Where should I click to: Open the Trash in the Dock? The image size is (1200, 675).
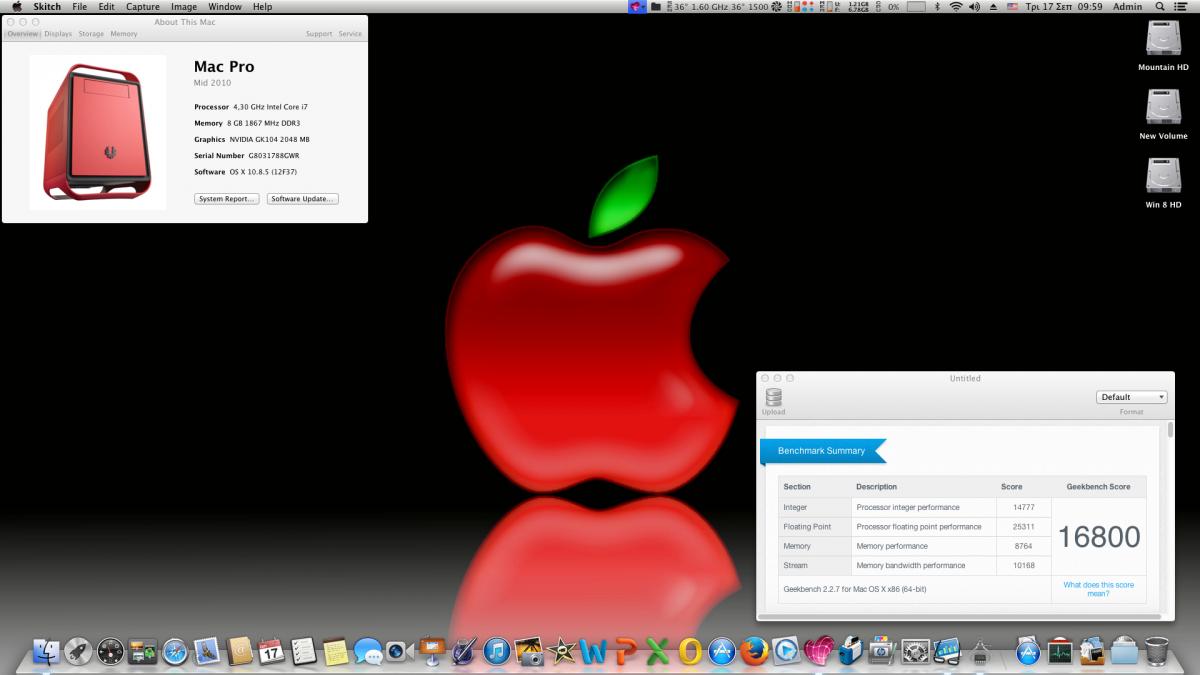(1157, 652)
